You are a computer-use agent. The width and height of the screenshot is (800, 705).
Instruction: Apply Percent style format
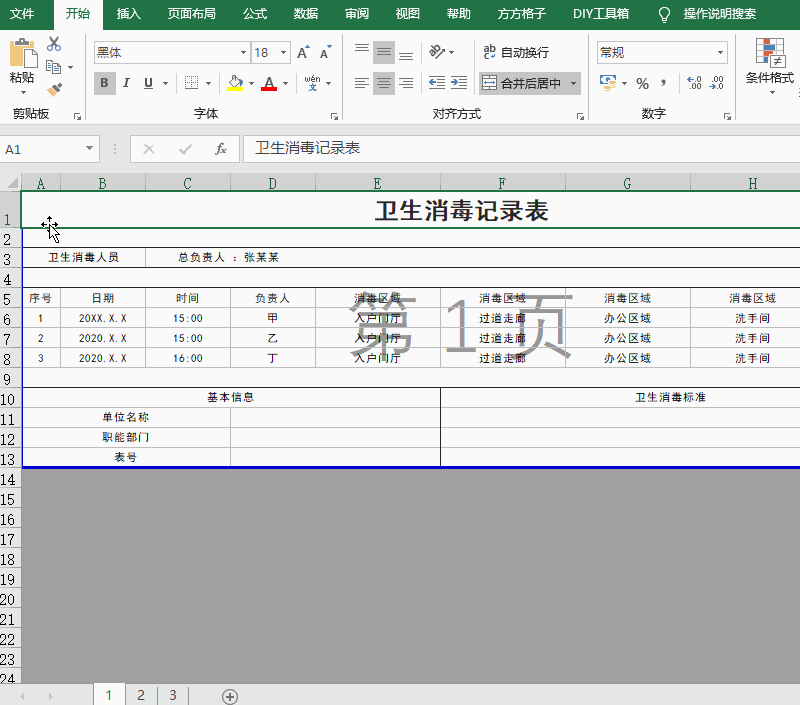click(642, 83)
